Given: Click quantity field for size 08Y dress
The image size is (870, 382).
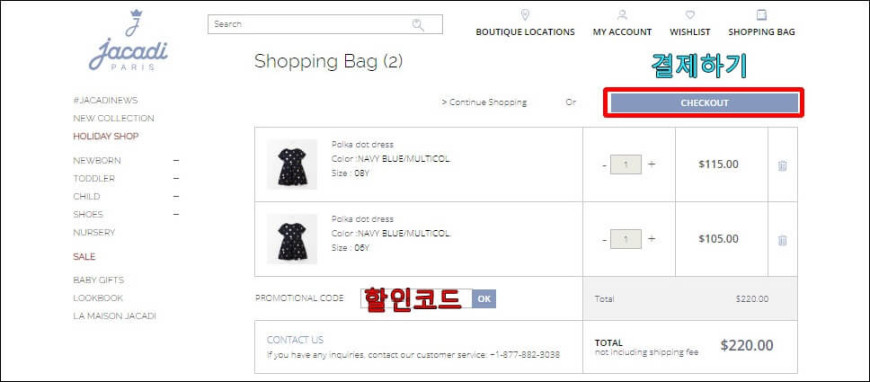Looking at the screenshot, I should (626, 165).
